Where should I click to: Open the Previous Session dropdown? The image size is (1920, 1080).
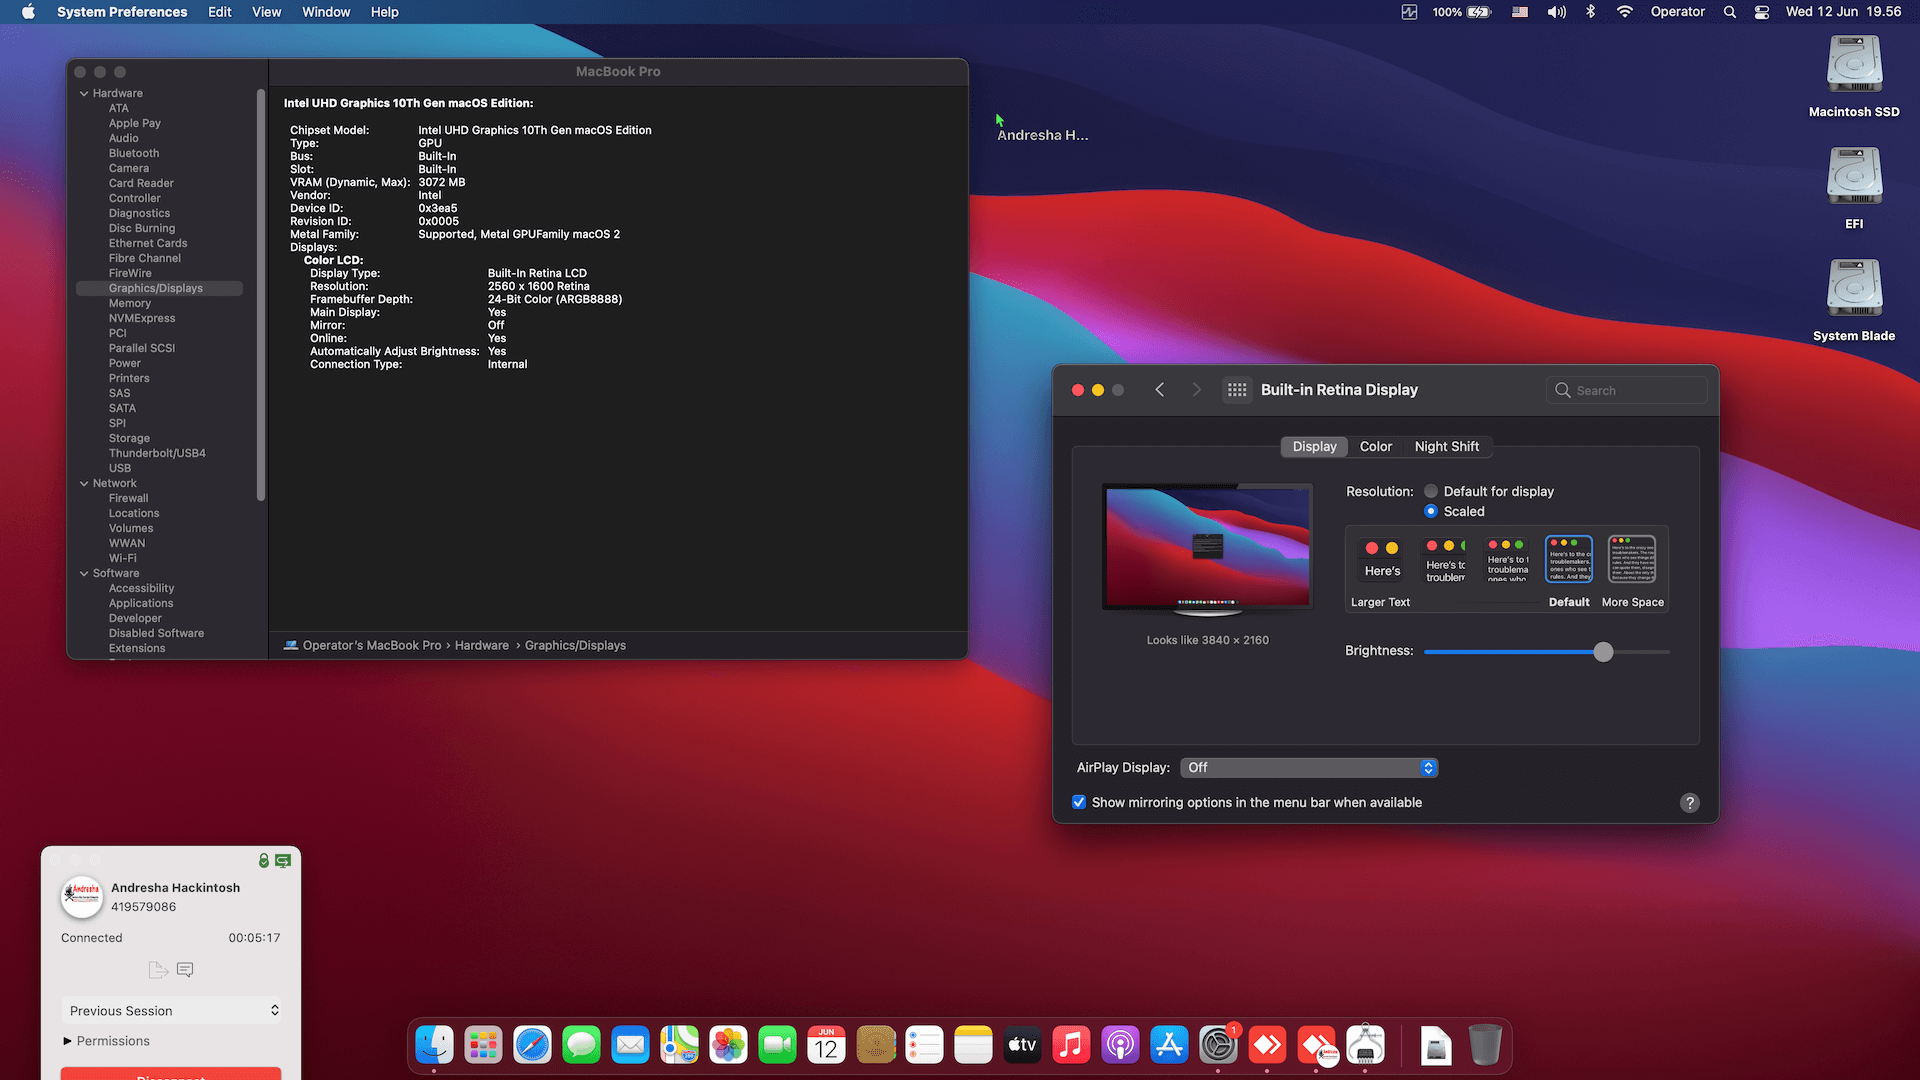coord(171,1010)
